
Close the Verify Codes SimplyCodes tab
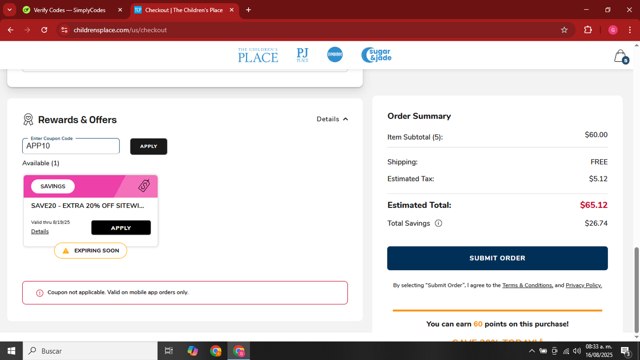pos(120,10)
